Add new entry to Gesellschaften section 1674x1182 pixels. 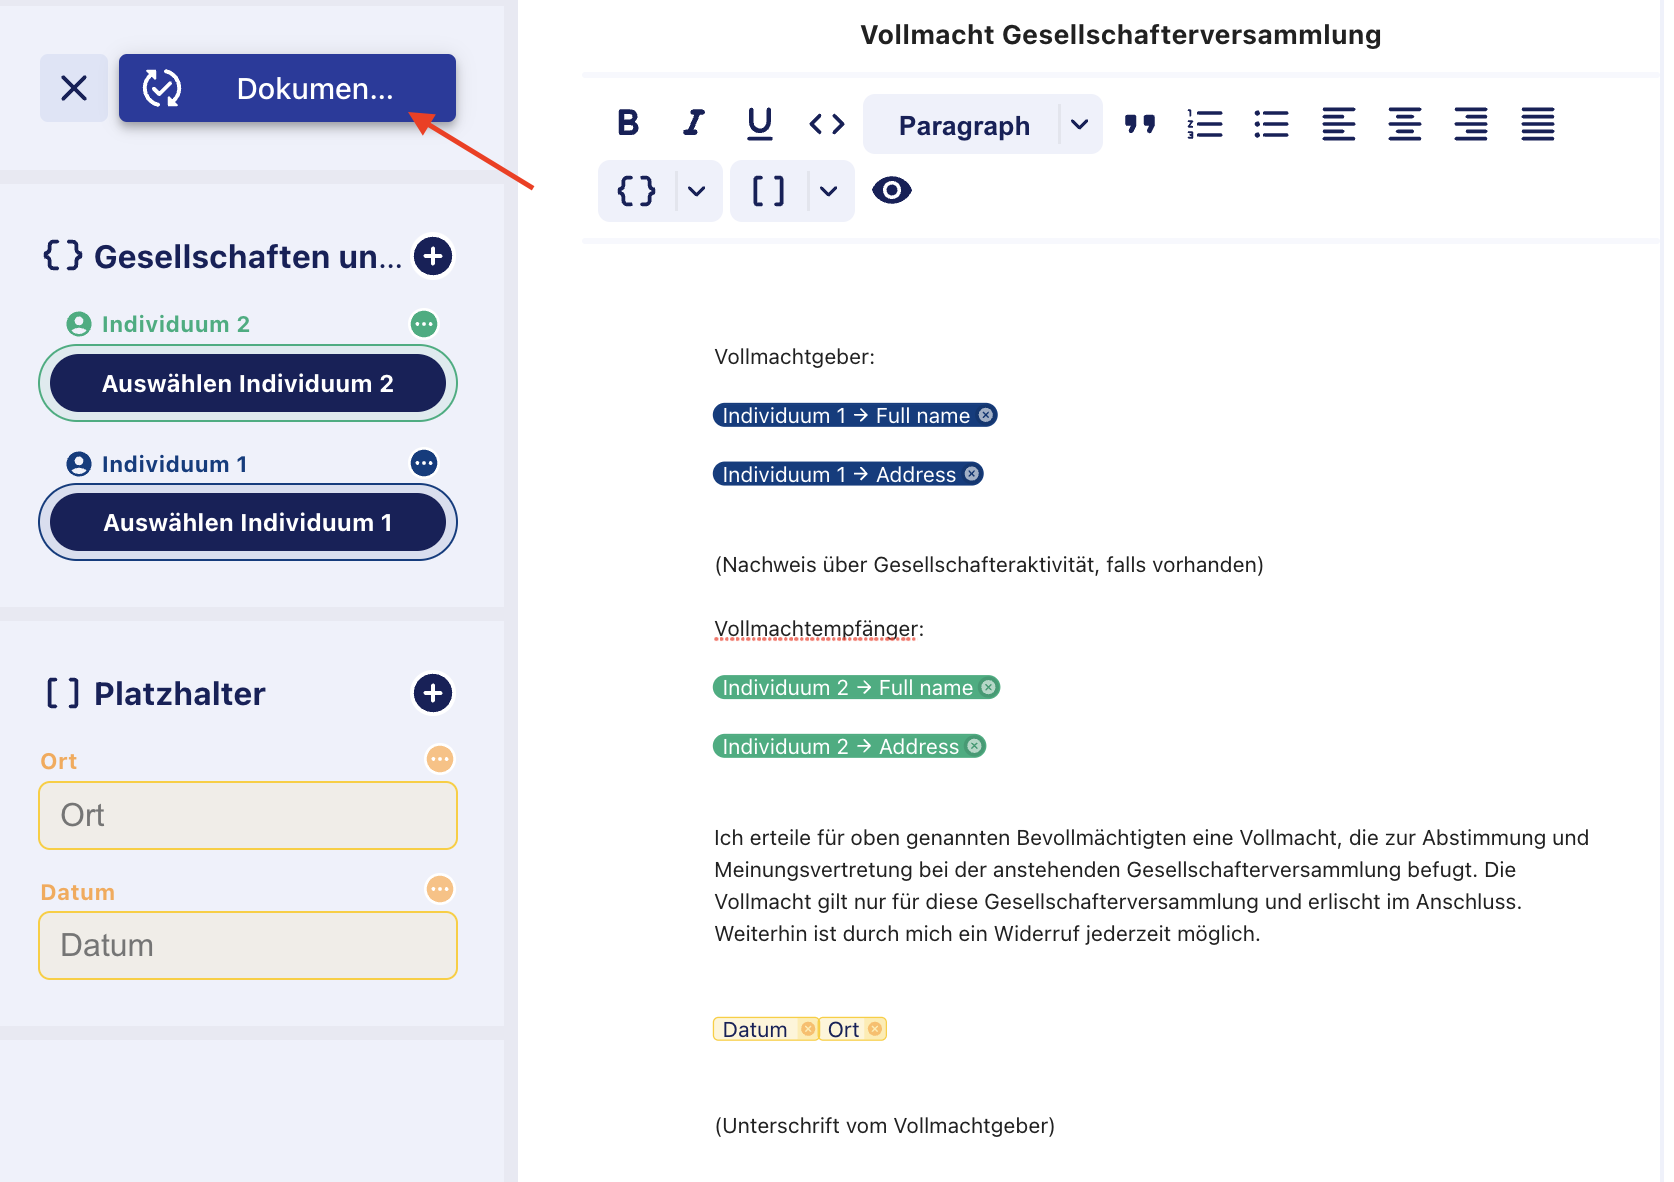pyautogui.click(x=433, y=256)
